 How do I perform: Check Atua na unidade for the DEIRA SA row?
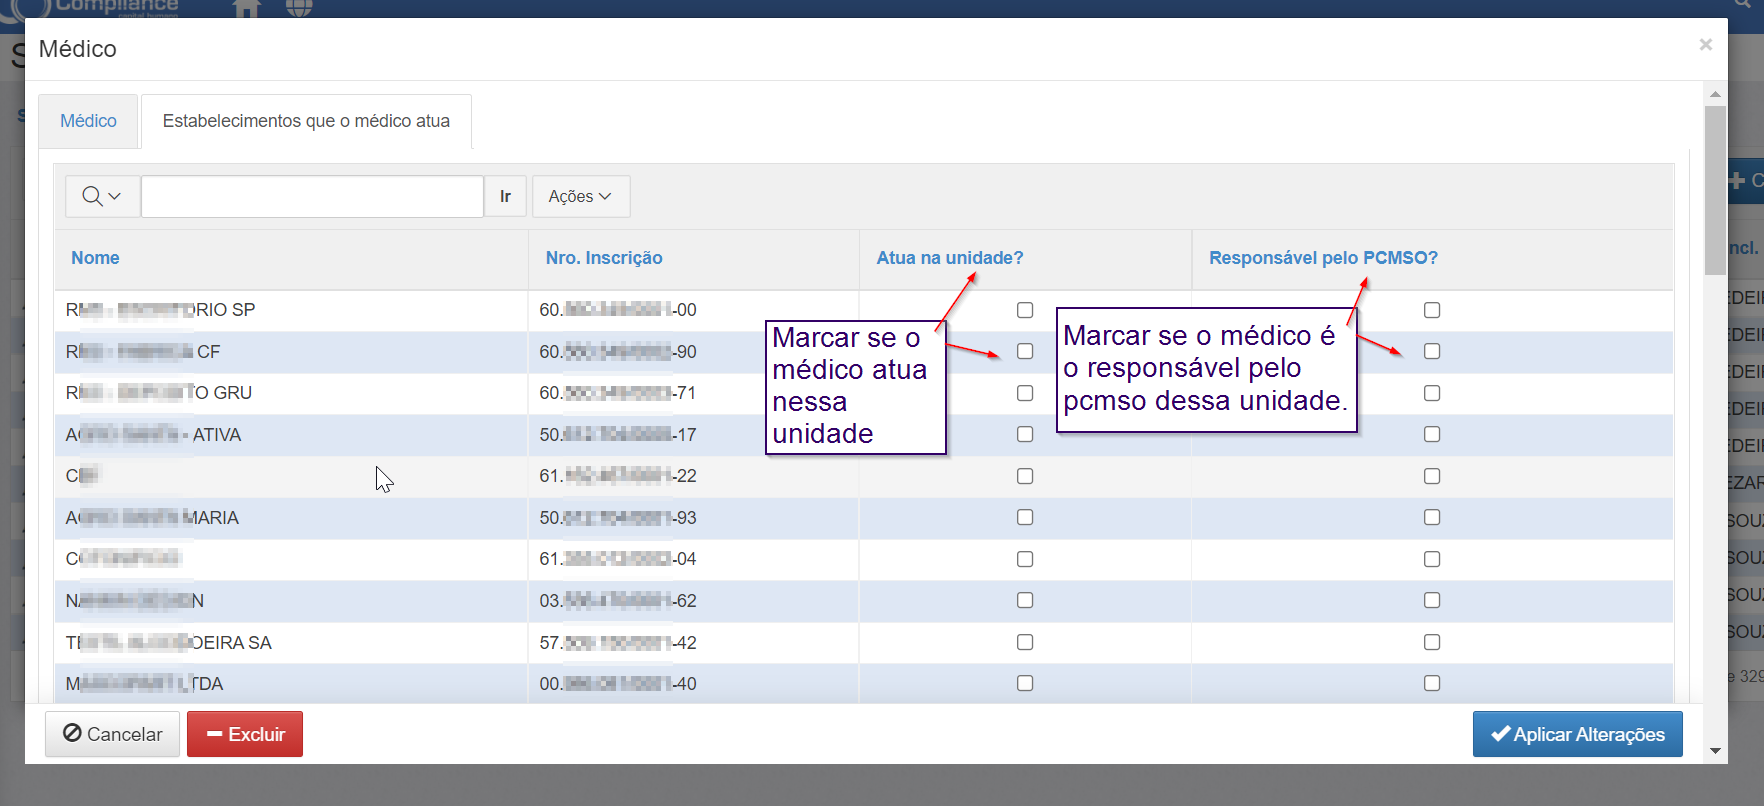(x=1025, y=642)
